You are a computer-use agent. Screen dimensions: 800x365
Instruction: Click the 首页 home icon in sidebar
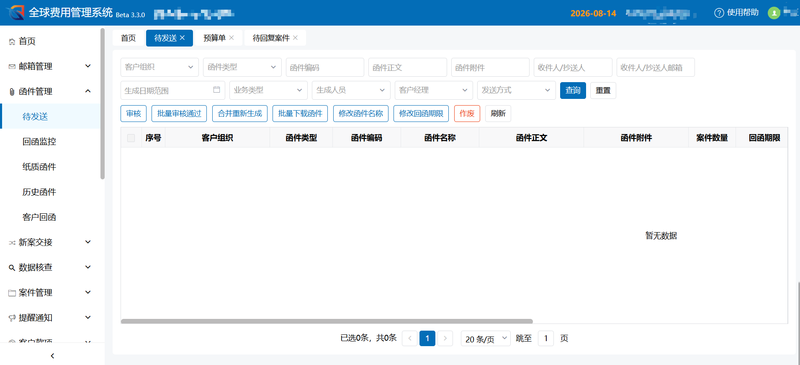click(x=12, y=42)
